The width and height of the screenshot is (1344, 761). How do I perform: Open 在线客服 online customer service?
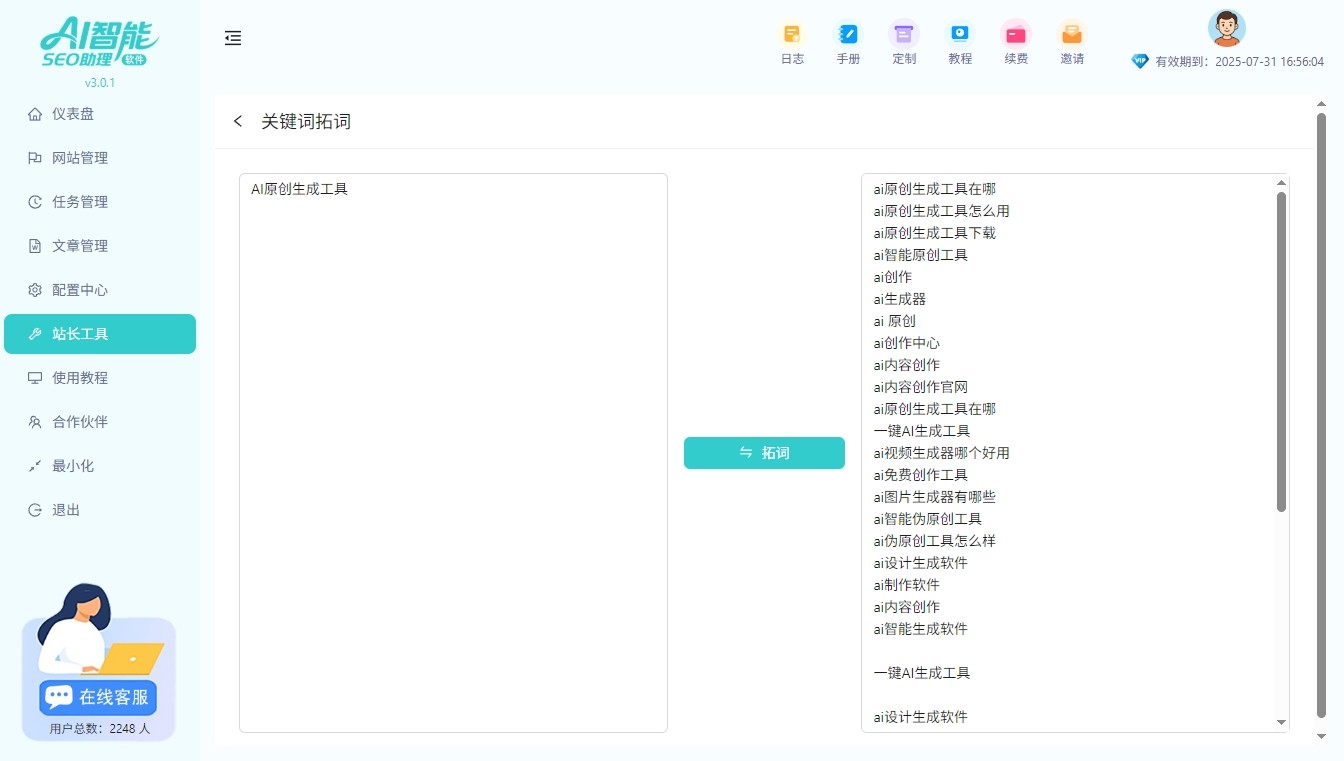pos(96,696)
